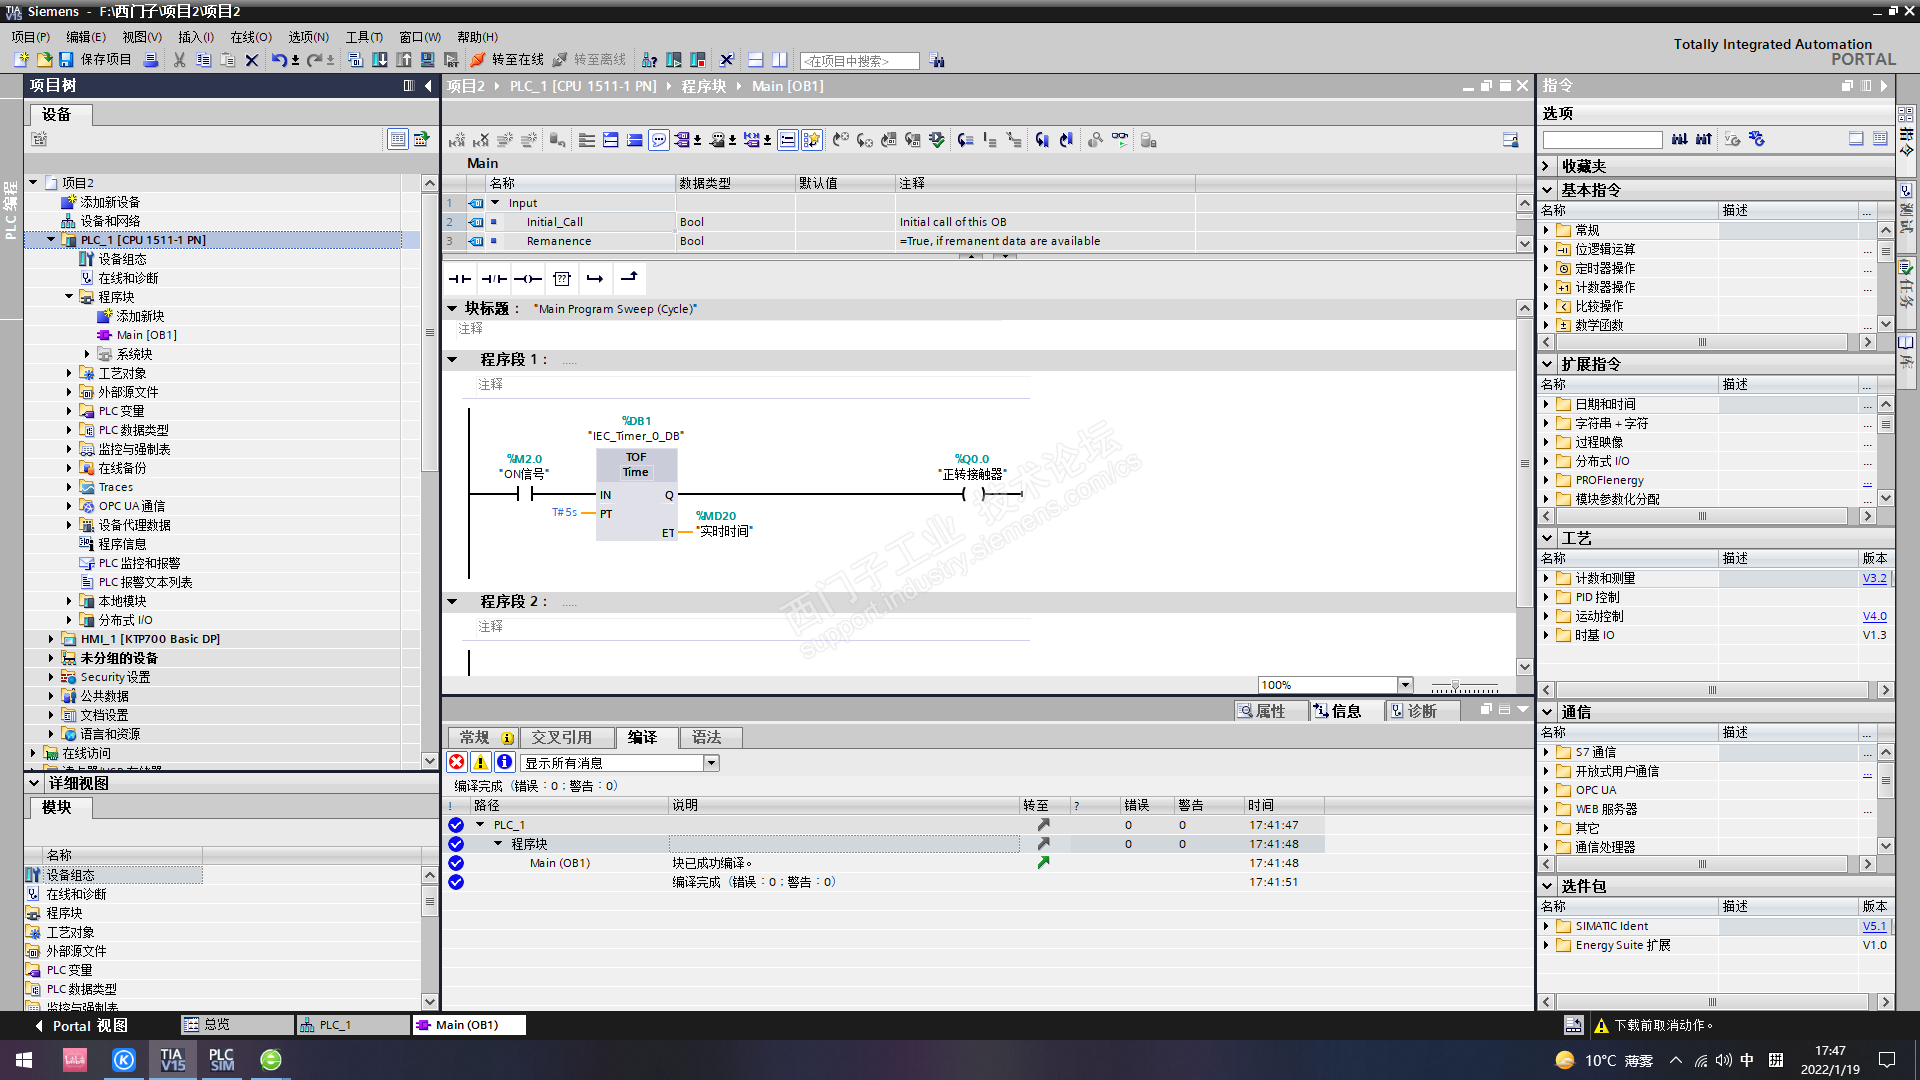Click the project search input field
Screen dimensions: 1920x1080
[859, 61]
